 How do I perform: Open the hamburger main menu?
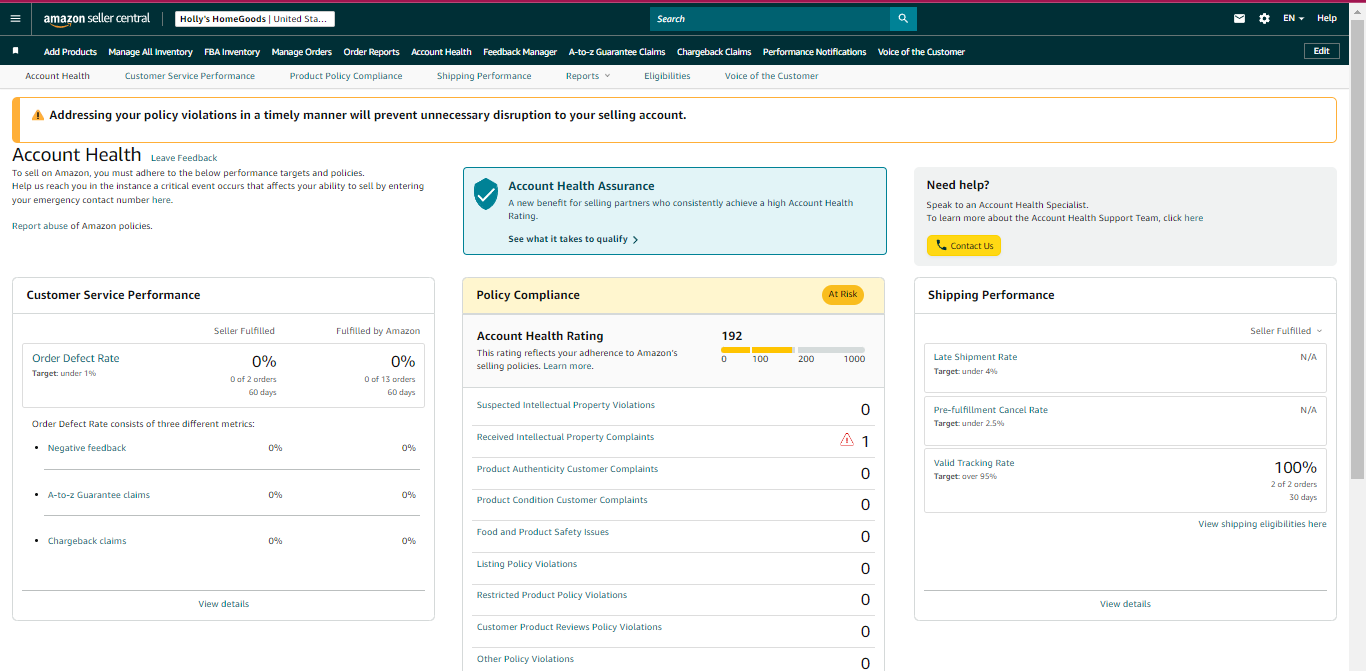pyautogui.click(x=15, y=18)
